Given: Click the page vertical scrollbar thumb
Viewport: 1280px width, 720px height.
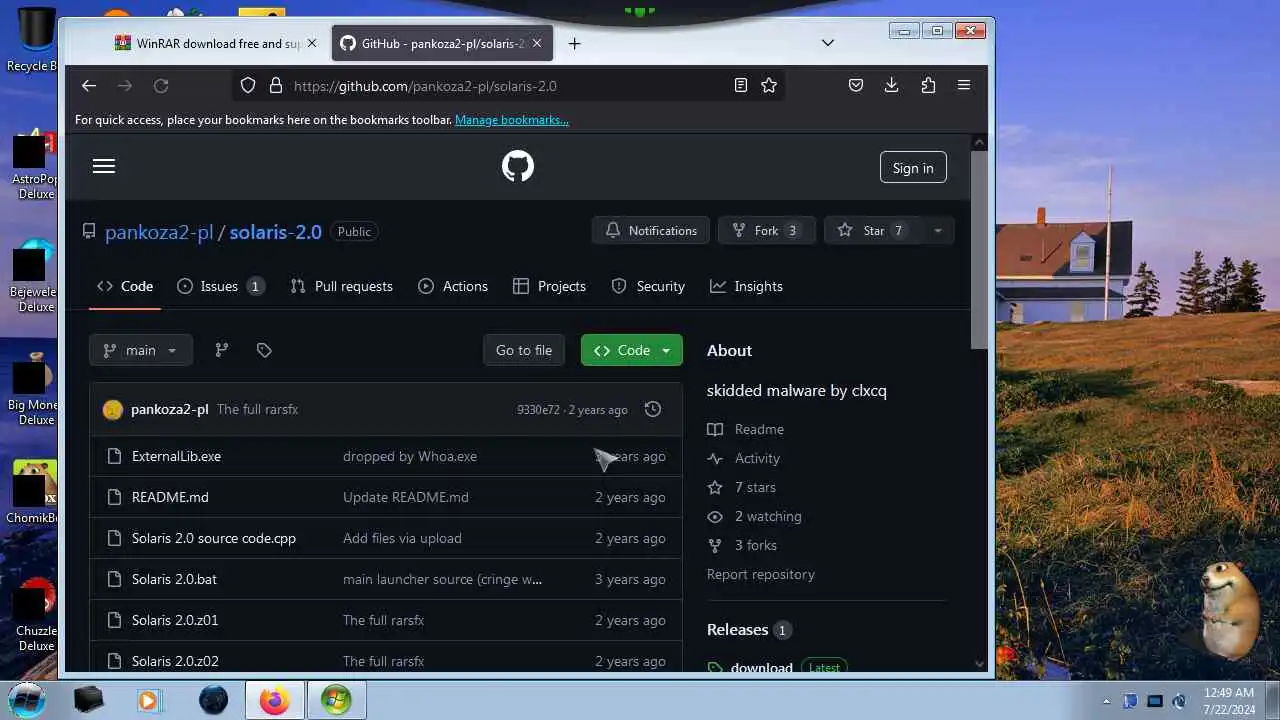Looking at the screenshot, I should (979, 250).
